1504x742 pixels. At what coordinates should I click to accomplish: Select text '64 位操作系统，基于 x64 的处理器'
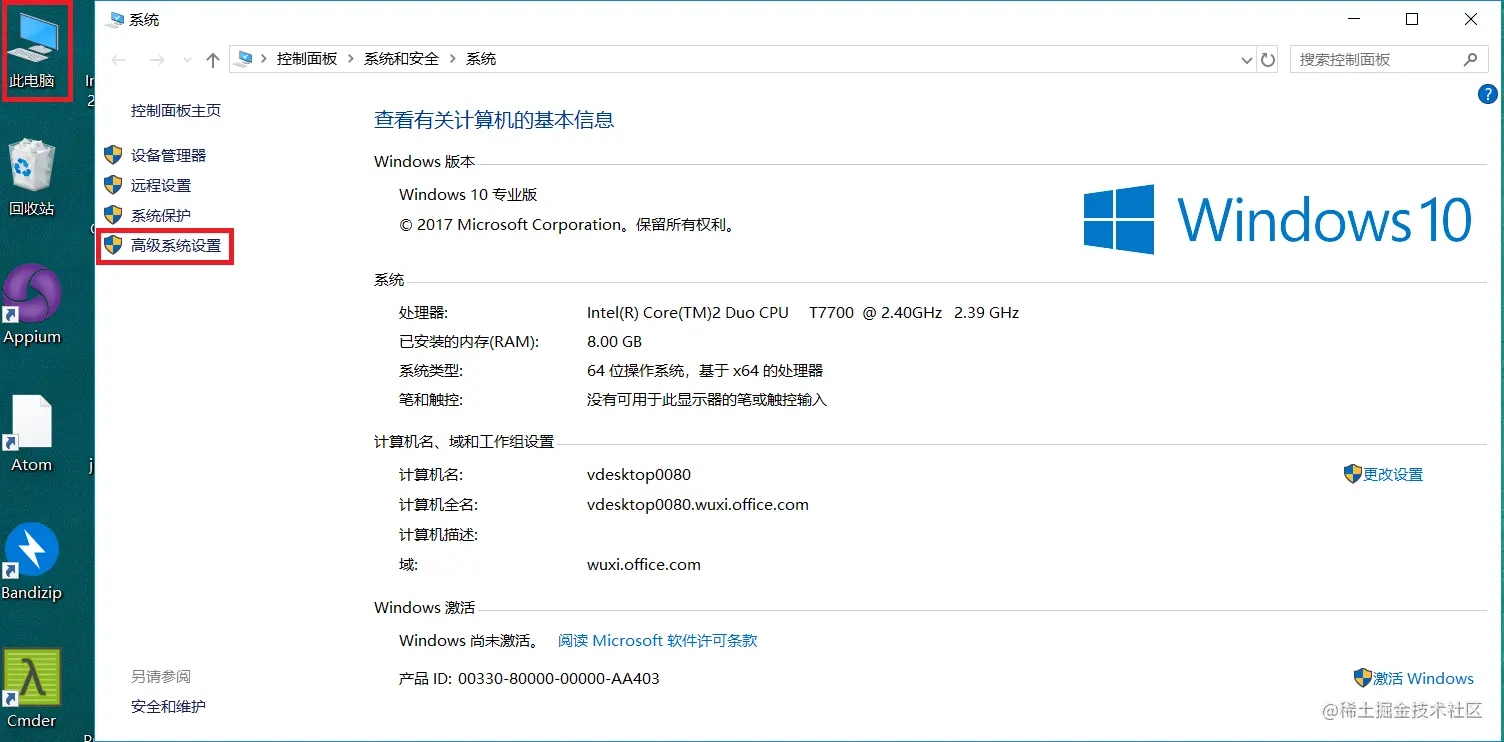tap(705, 370)
